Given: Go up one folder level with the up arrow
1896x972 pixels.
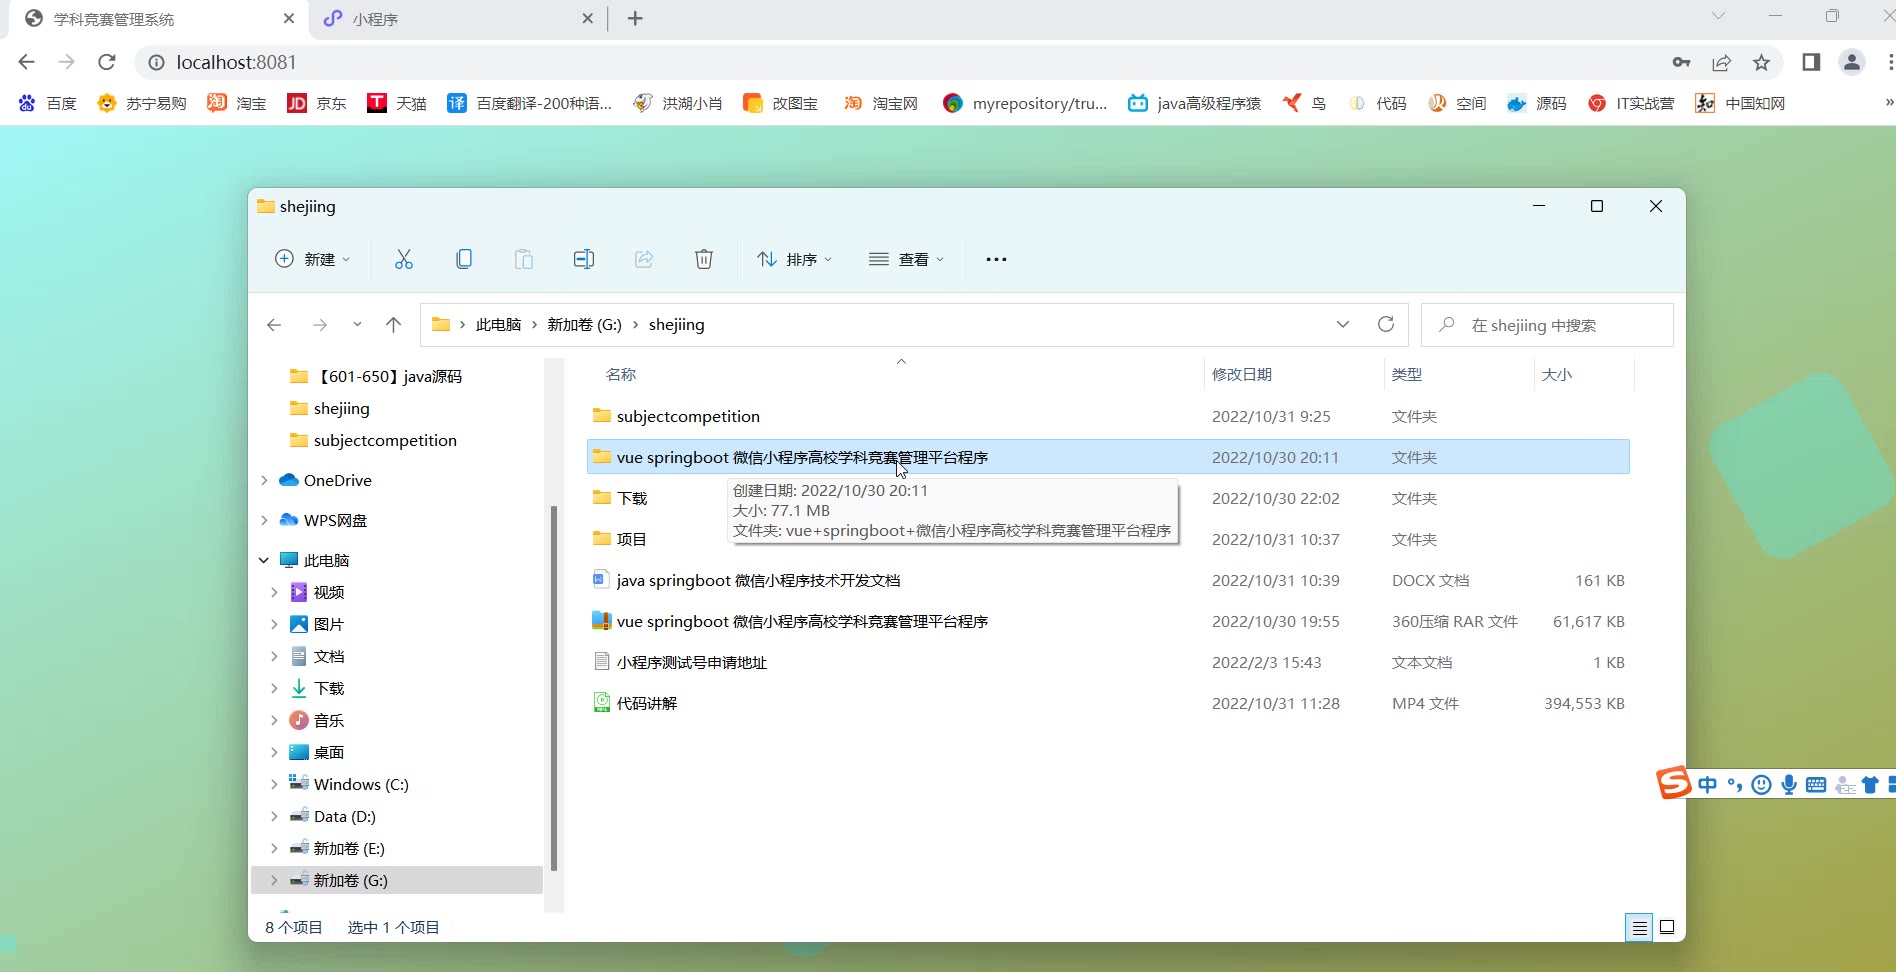Looking at the screenshot, I should point(394,324).
